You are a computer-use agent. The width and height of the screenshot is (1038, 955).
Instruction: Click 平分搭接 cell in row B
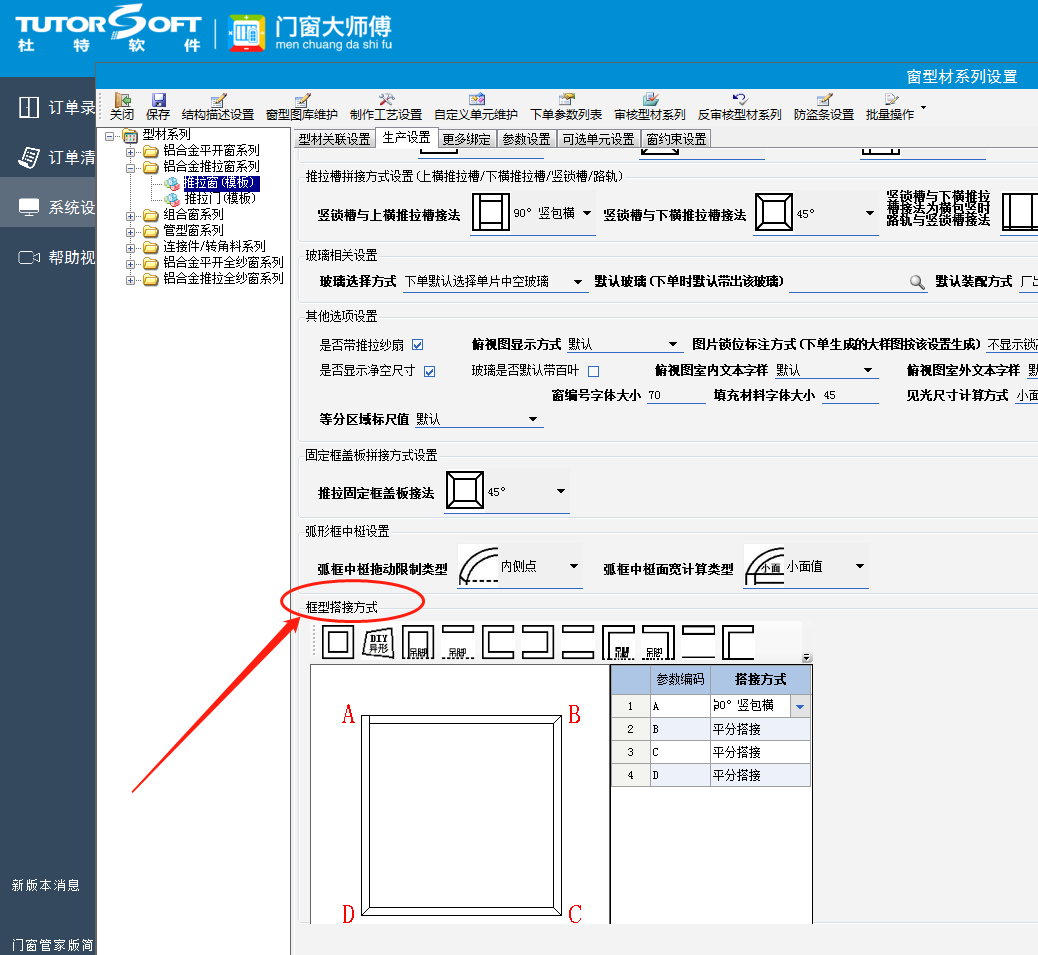tap(760, 729)
